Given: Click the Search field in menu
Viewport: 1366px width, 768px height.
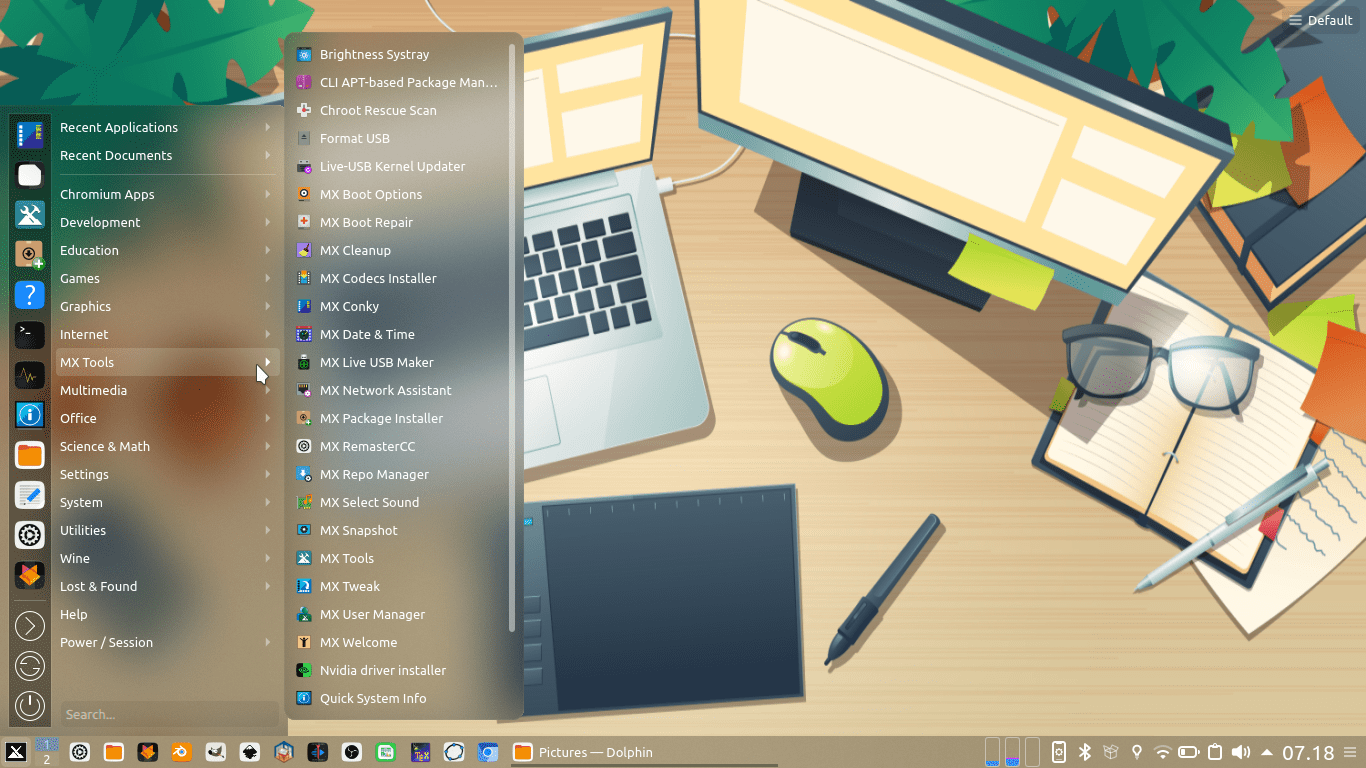Looking at the screenshot, I should pyautogui.click(x=169, y=714).
